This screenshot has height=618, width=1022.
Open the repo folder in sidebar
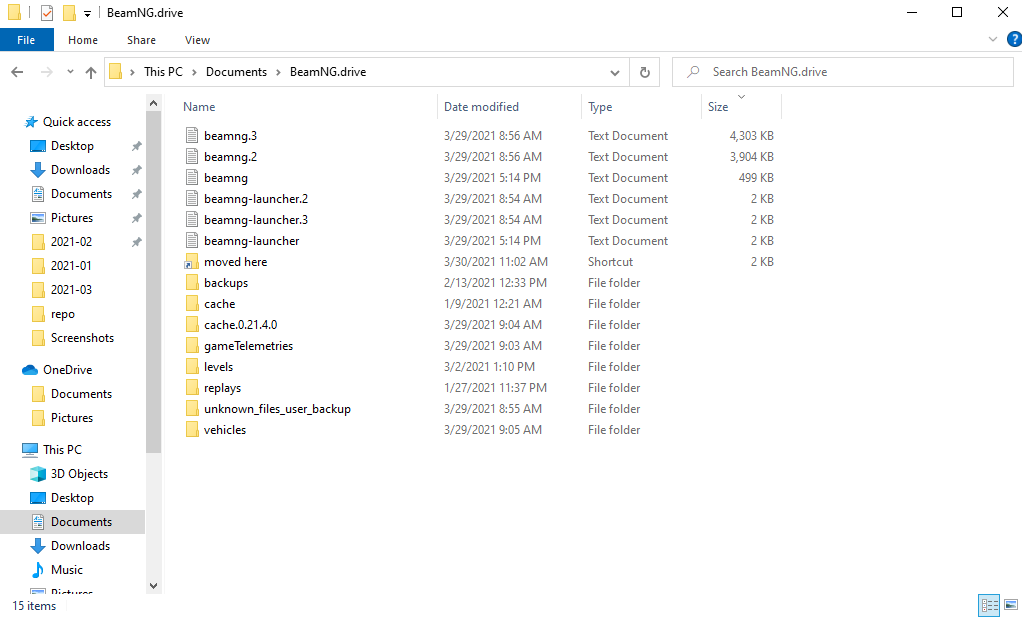tap(63, 314)
